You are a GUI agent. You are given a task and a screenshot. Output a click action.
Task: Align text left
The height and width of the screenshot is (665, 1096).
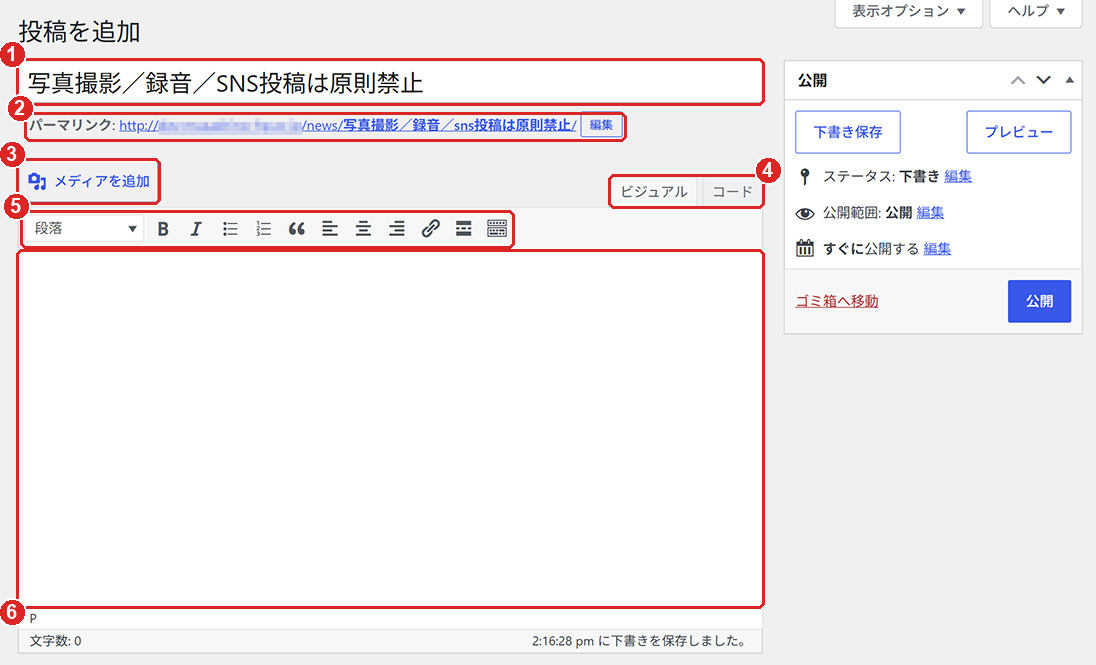330,229
